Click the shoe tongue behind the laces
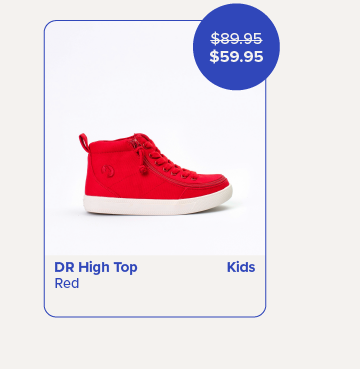This screenshot has width=360, height=369. coord(137,142)
